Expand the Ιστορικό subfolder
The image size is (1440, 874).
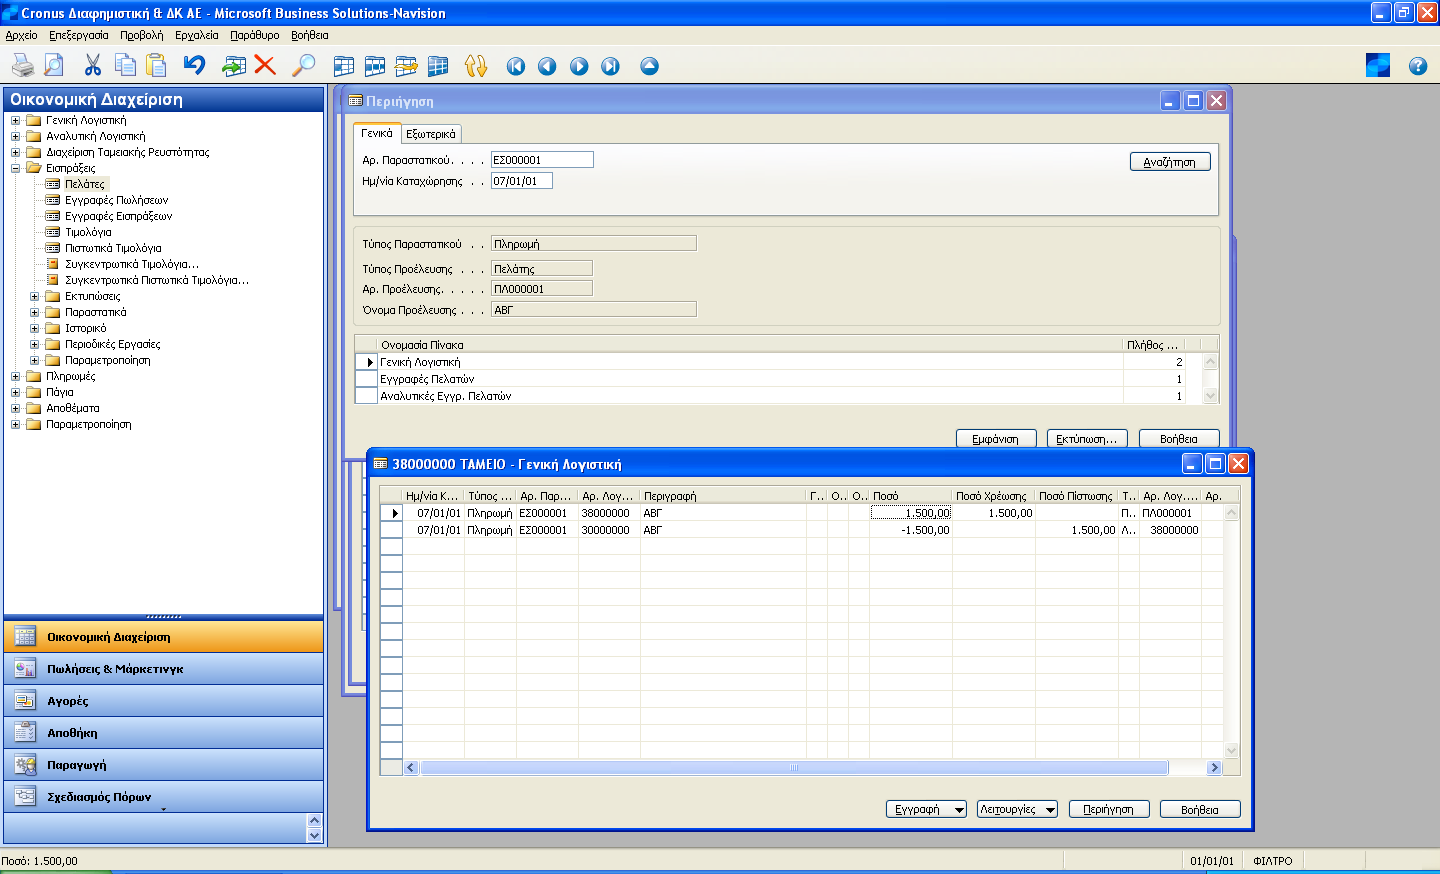[34, 328]
